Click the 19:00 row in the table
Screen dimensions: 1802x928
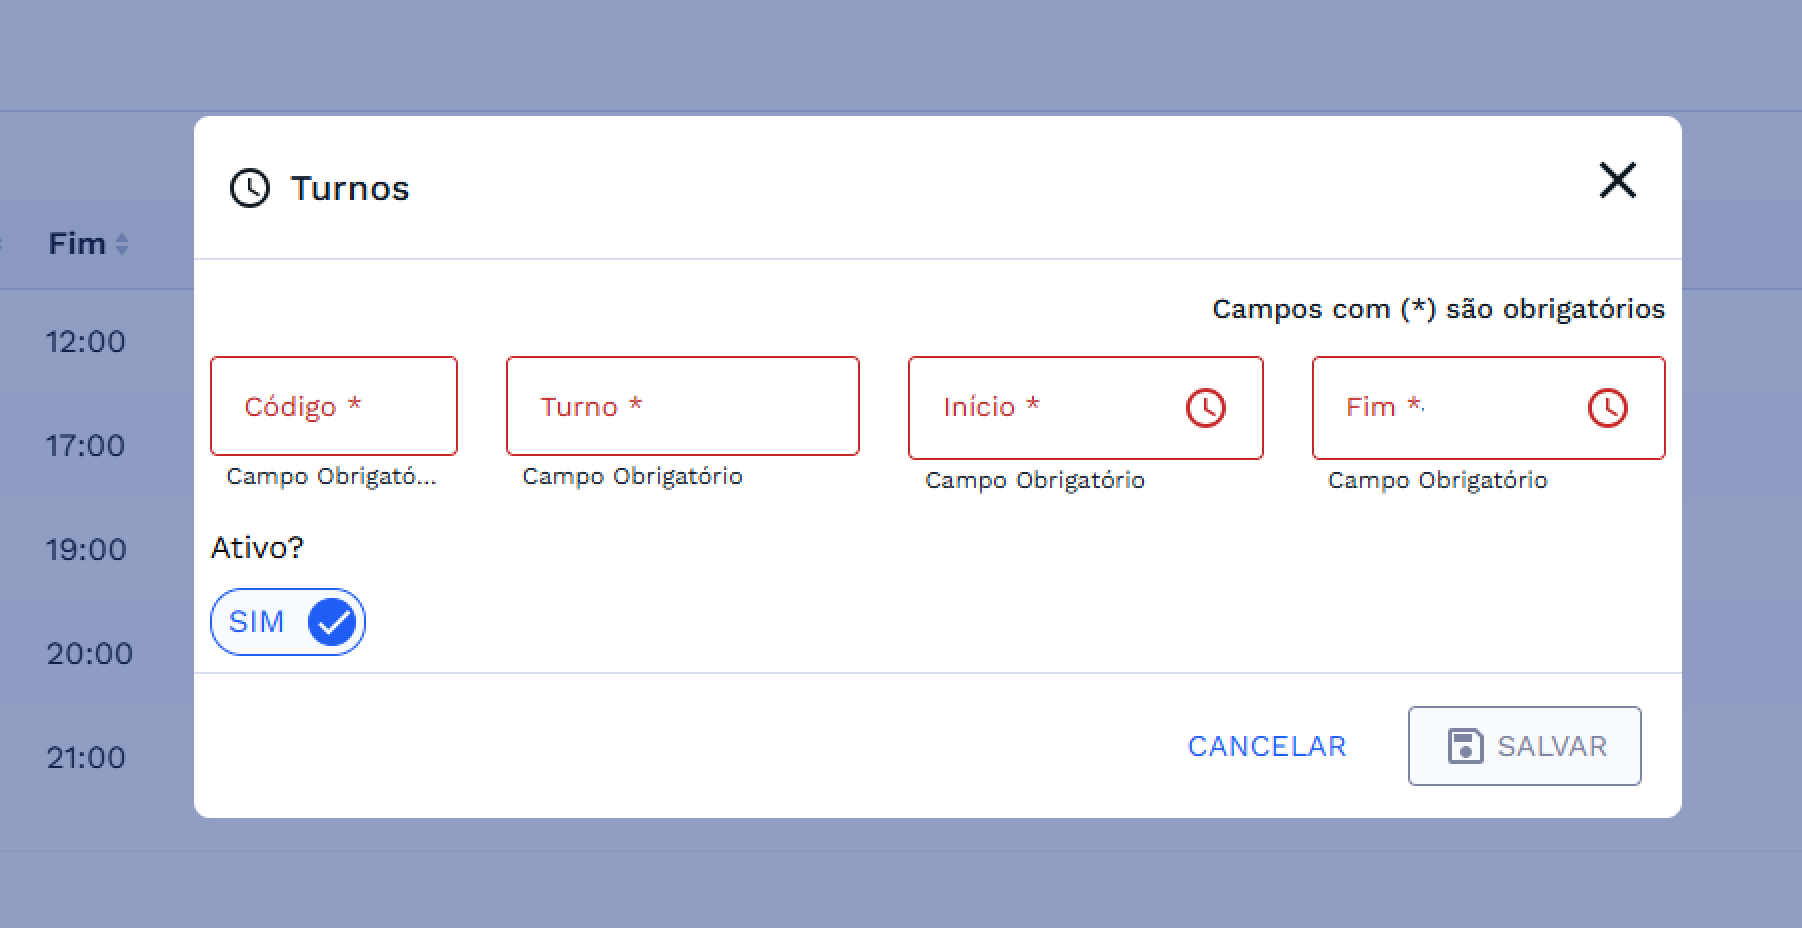click(x=86, y=550)
